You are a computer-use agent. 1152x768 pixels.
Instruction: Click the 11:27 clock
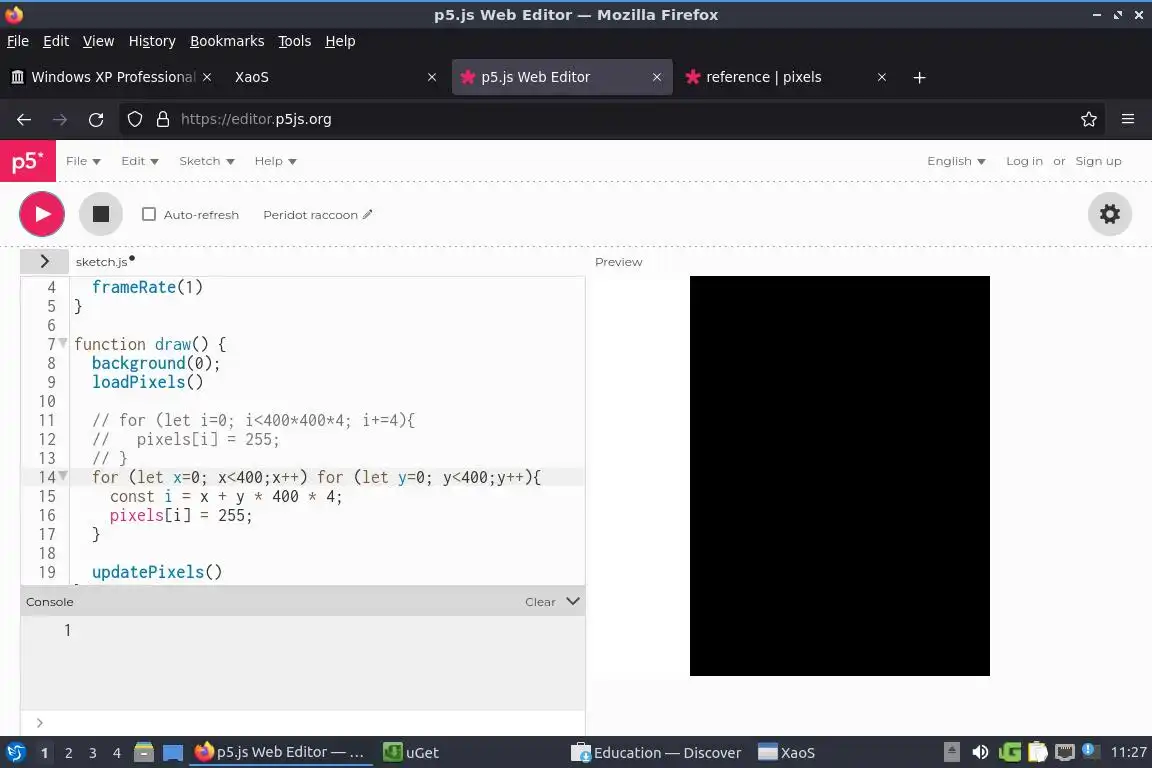1128,752
